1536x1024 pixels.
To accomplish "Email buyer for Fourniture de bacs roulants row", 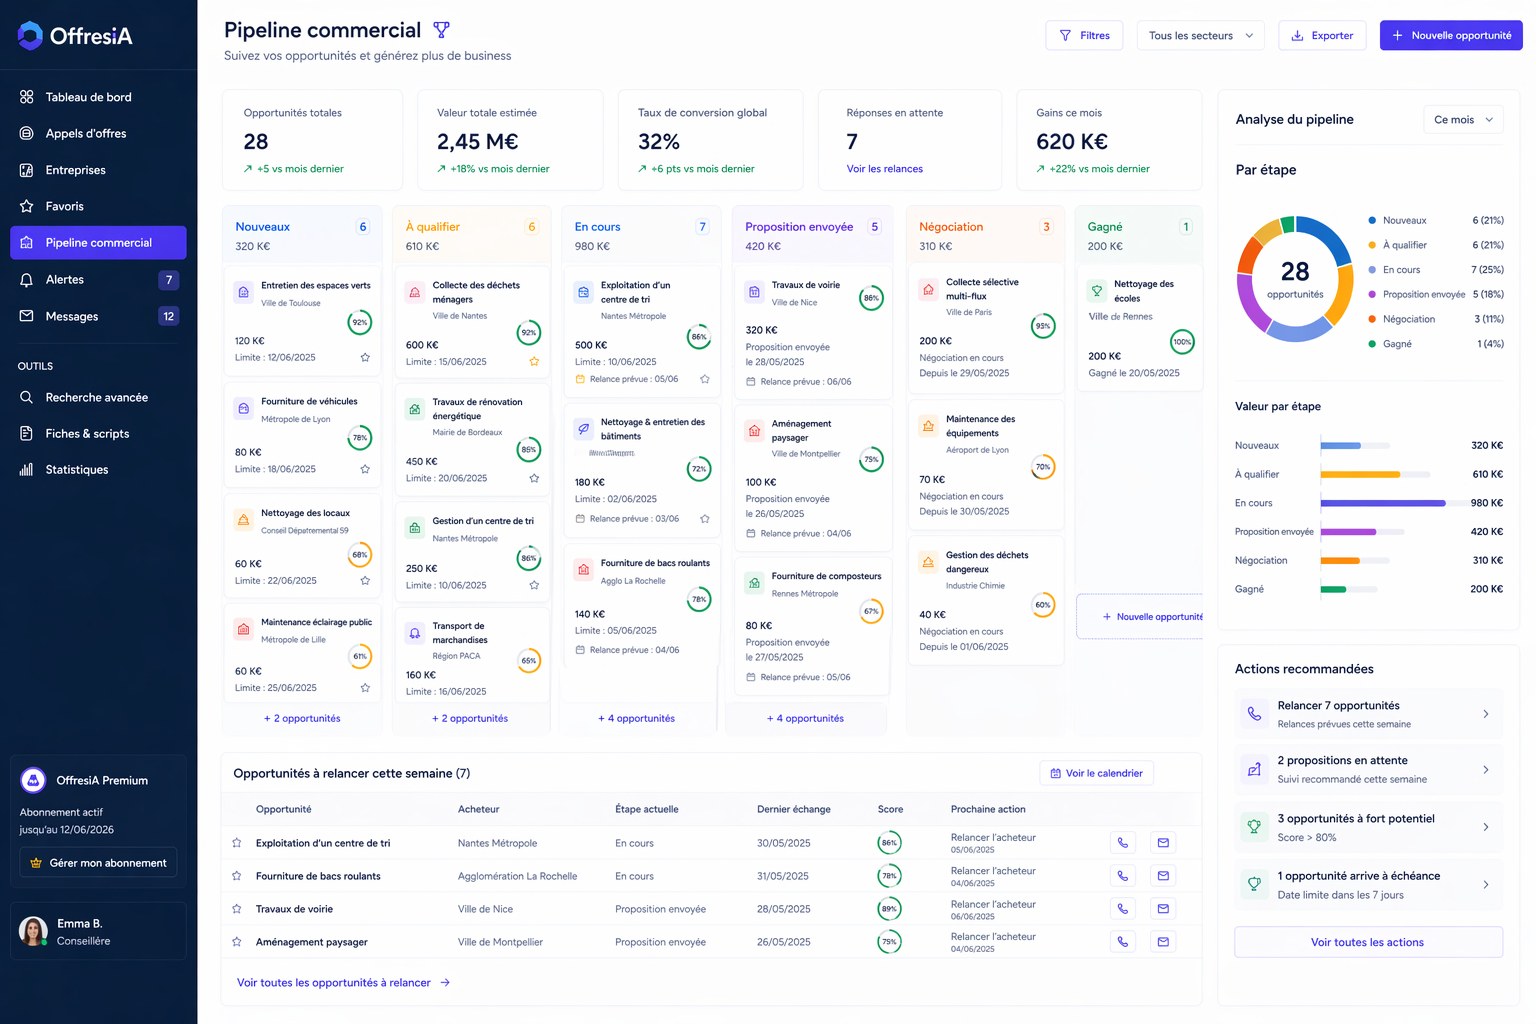I will pyautogui.click(x=1163, y=876).
